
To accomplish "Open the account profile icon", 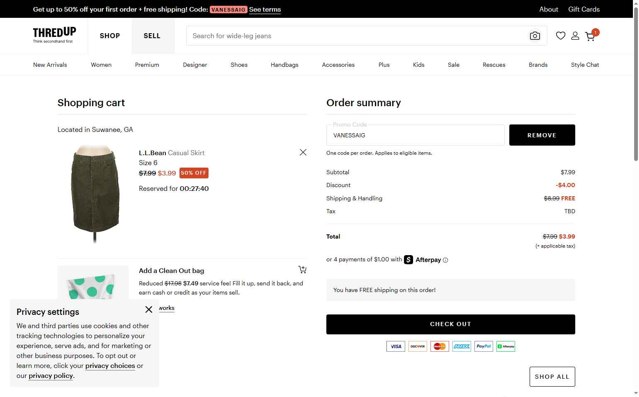I will click(x=575, y=36).
